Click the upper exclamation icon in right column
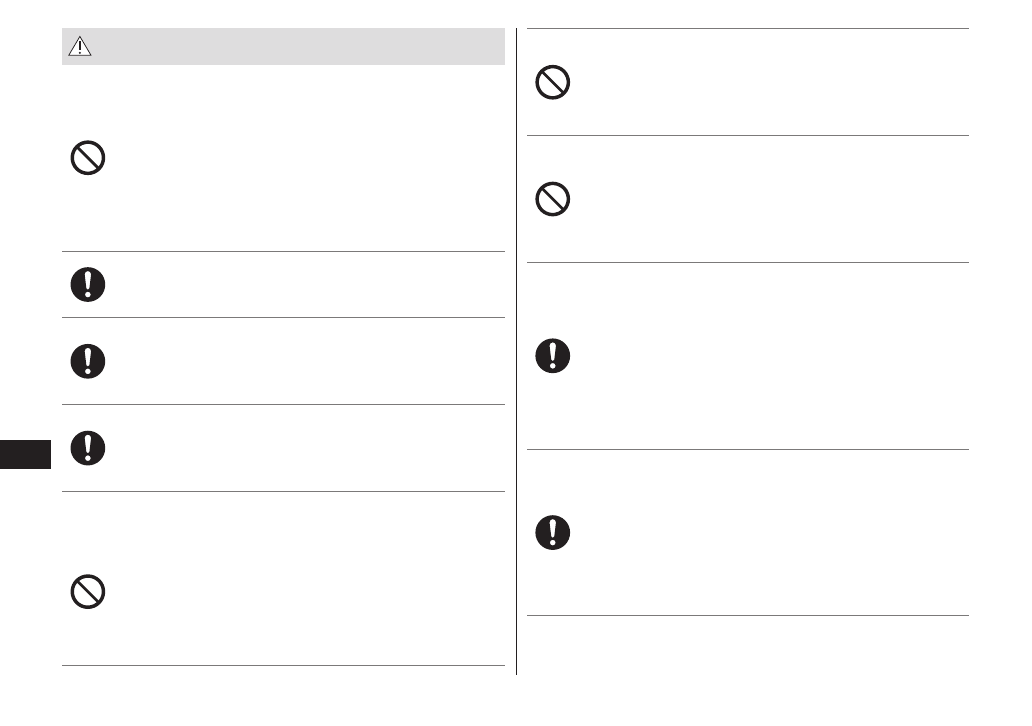1032x726 pixels. [553, 356]
